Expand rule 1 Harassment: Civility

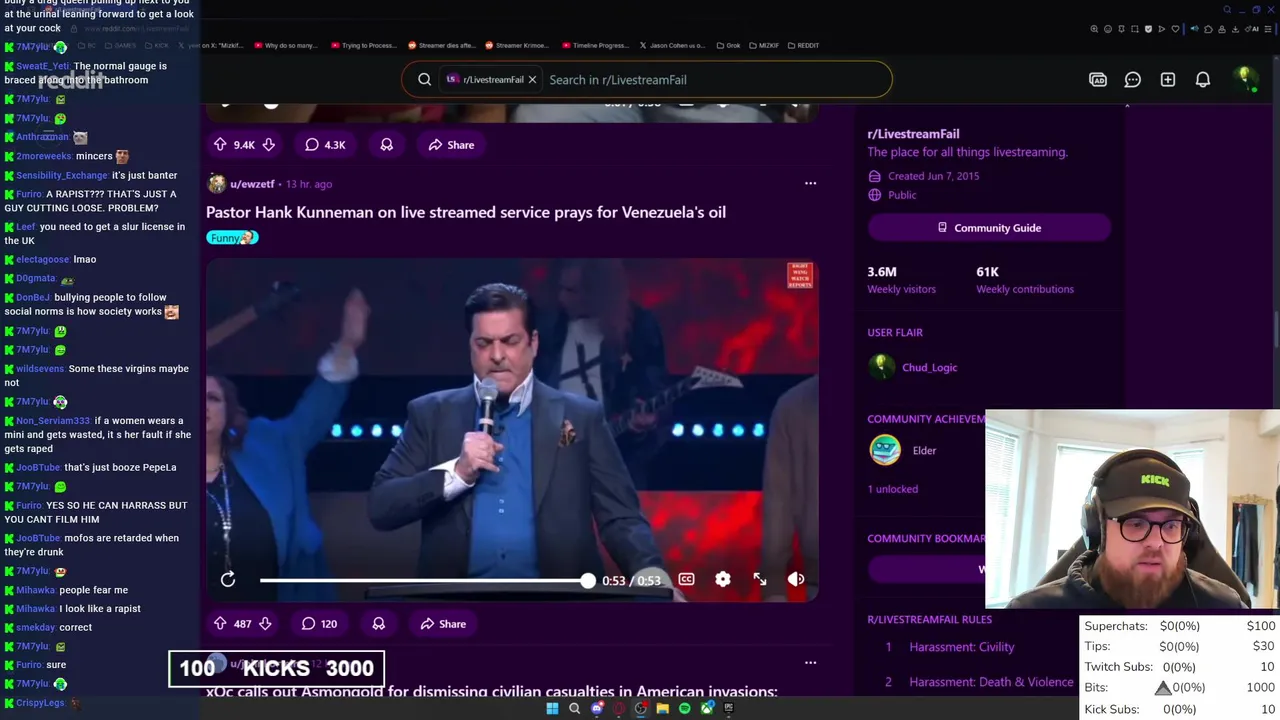pyautogui.click(x=962, y=647)
